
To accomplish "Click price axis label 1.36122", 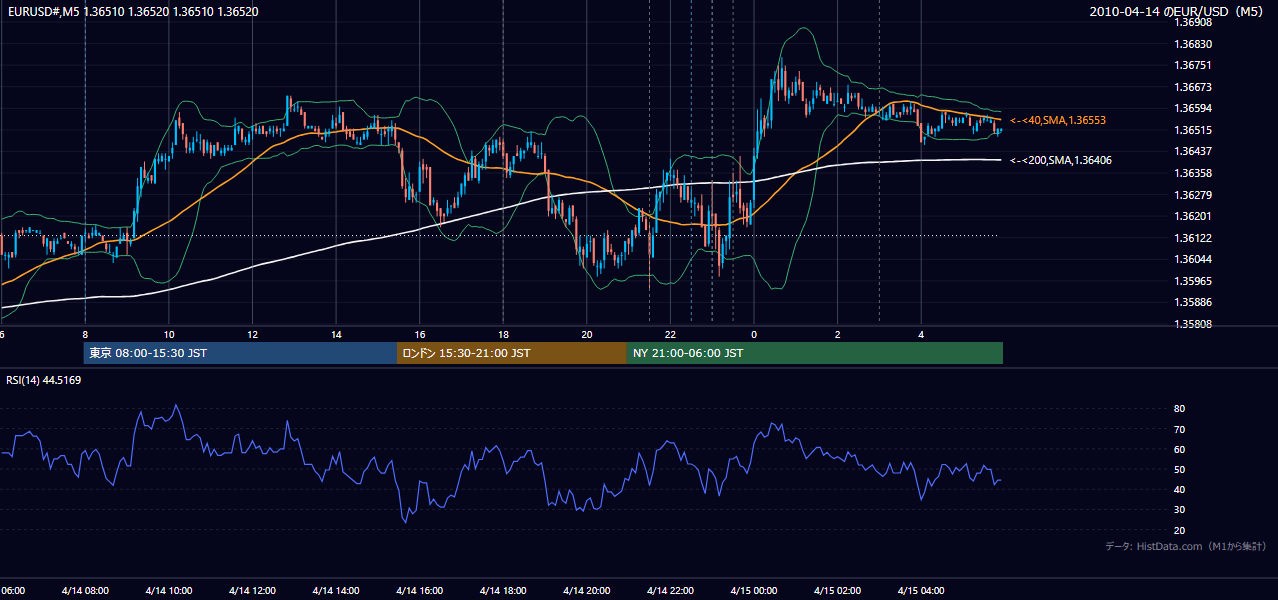I will (x=1194, y=238).
